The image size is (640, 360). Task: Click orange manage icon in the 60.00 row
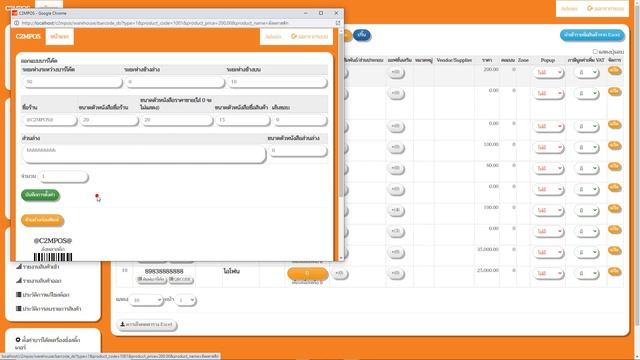[614, 167]
